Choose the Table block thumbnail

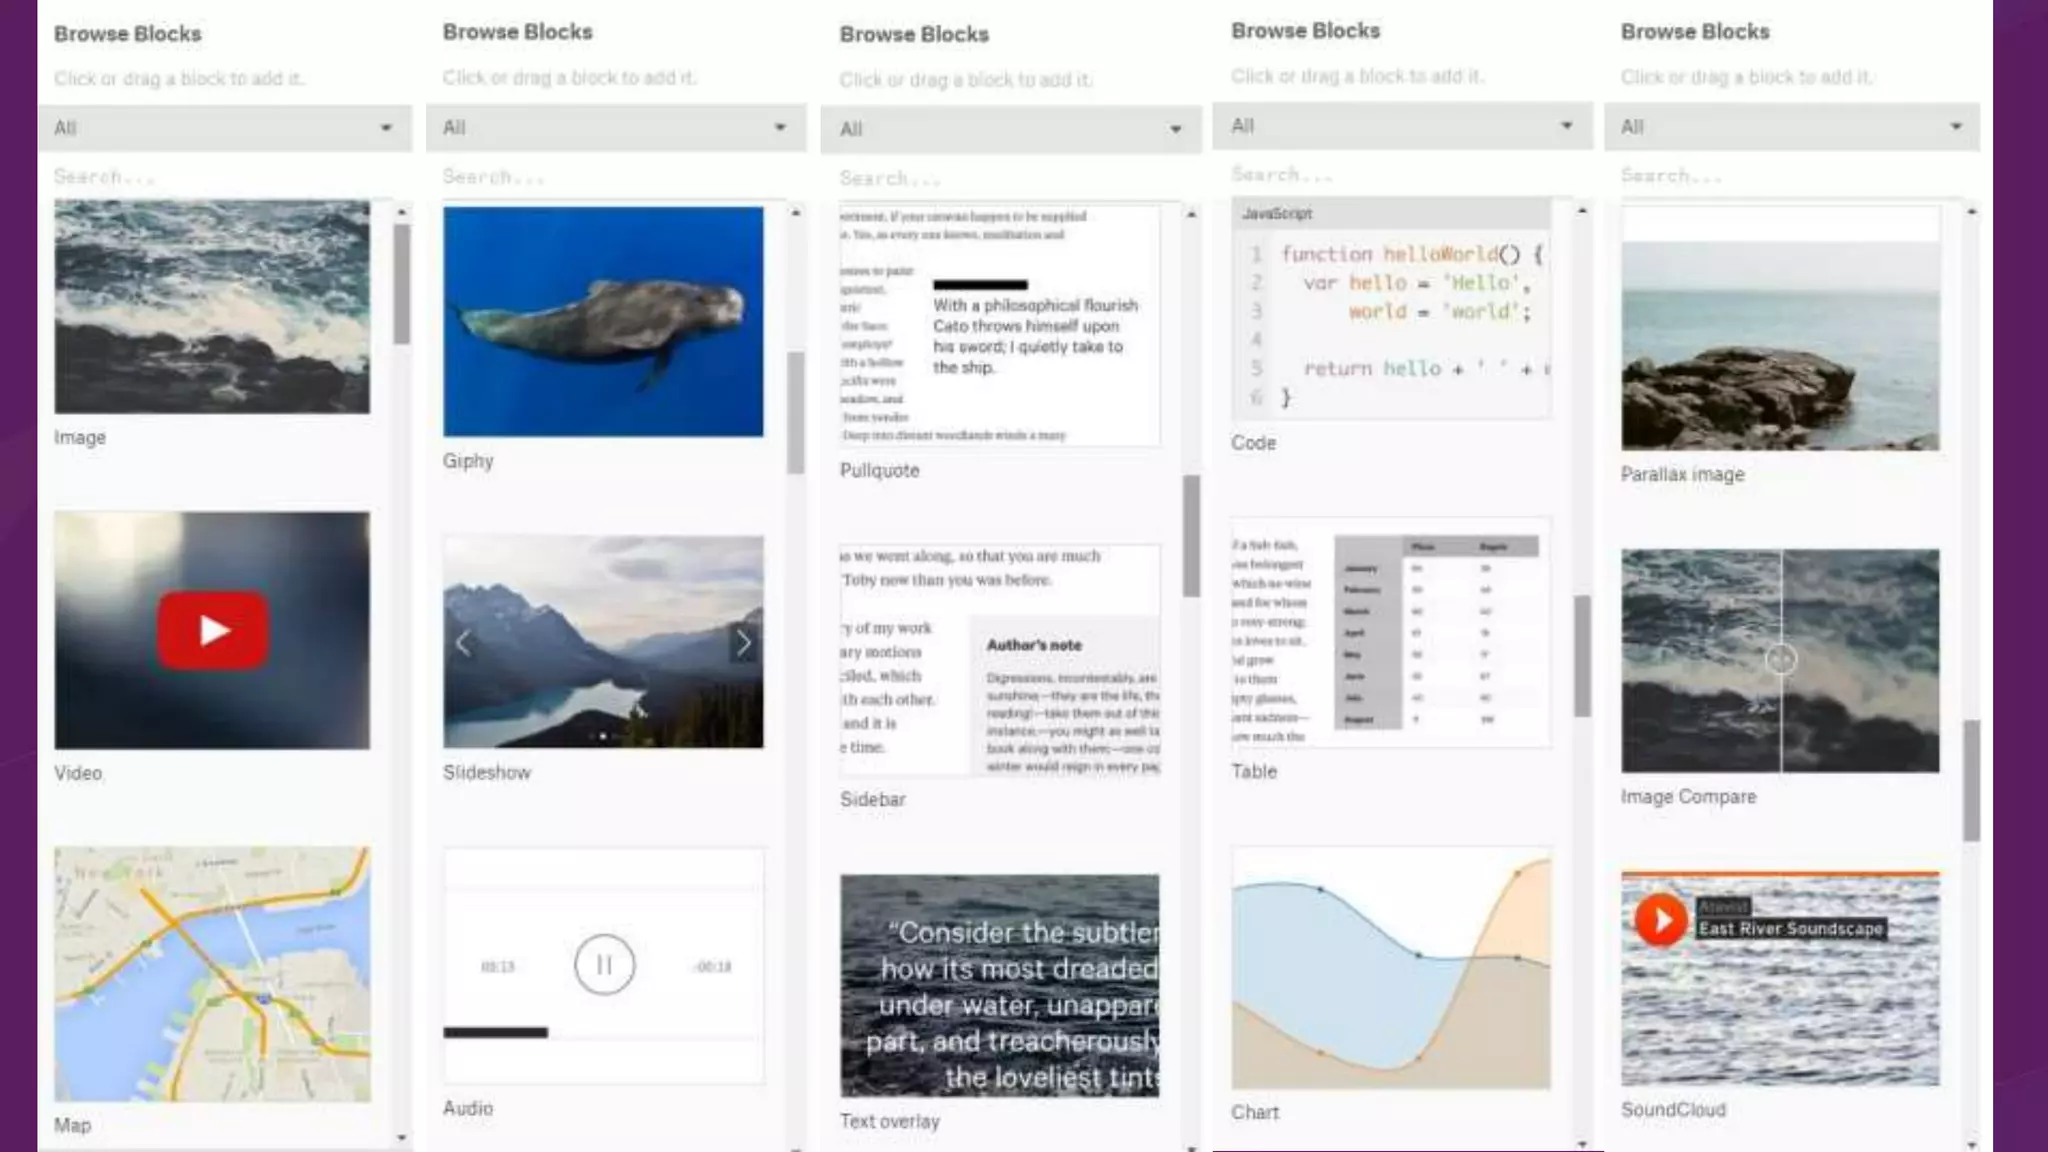[x=1391, y=632]
